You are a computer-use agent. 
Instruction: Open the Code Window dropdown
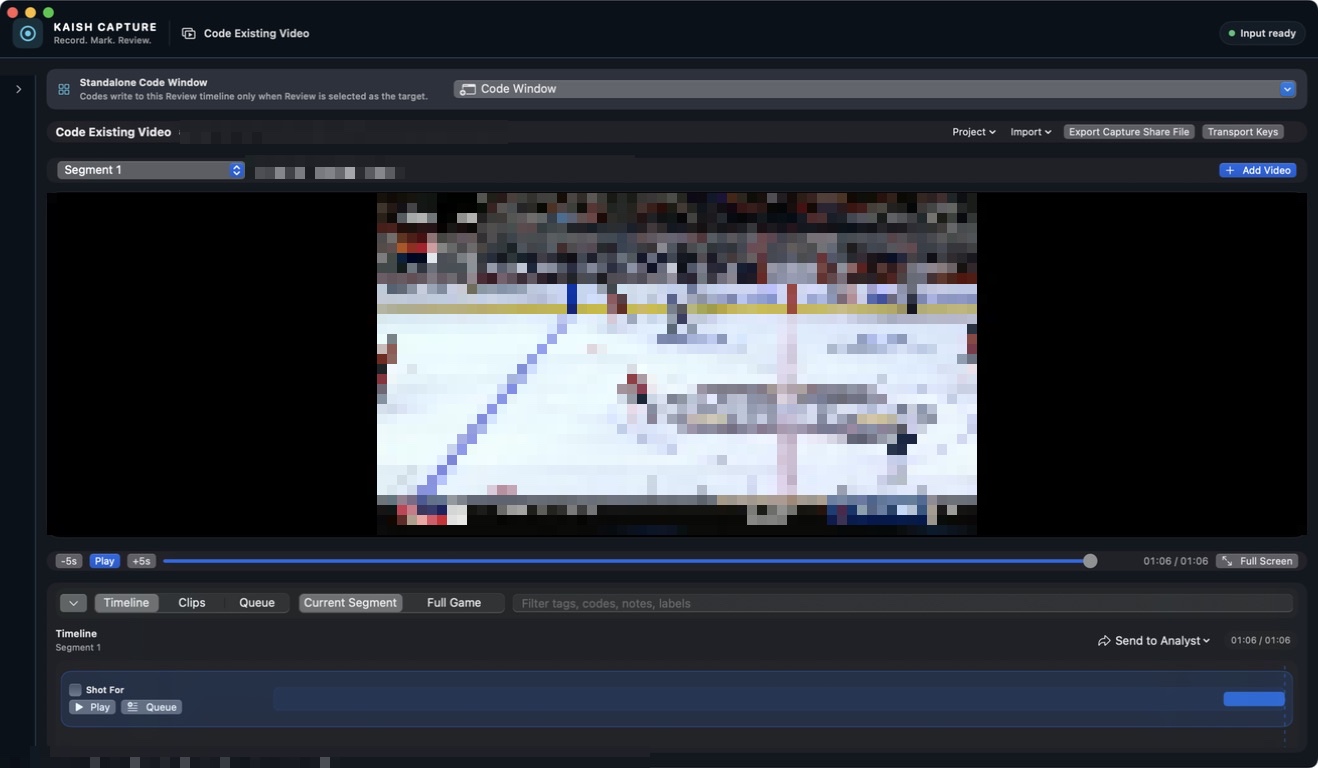[875, 89]
